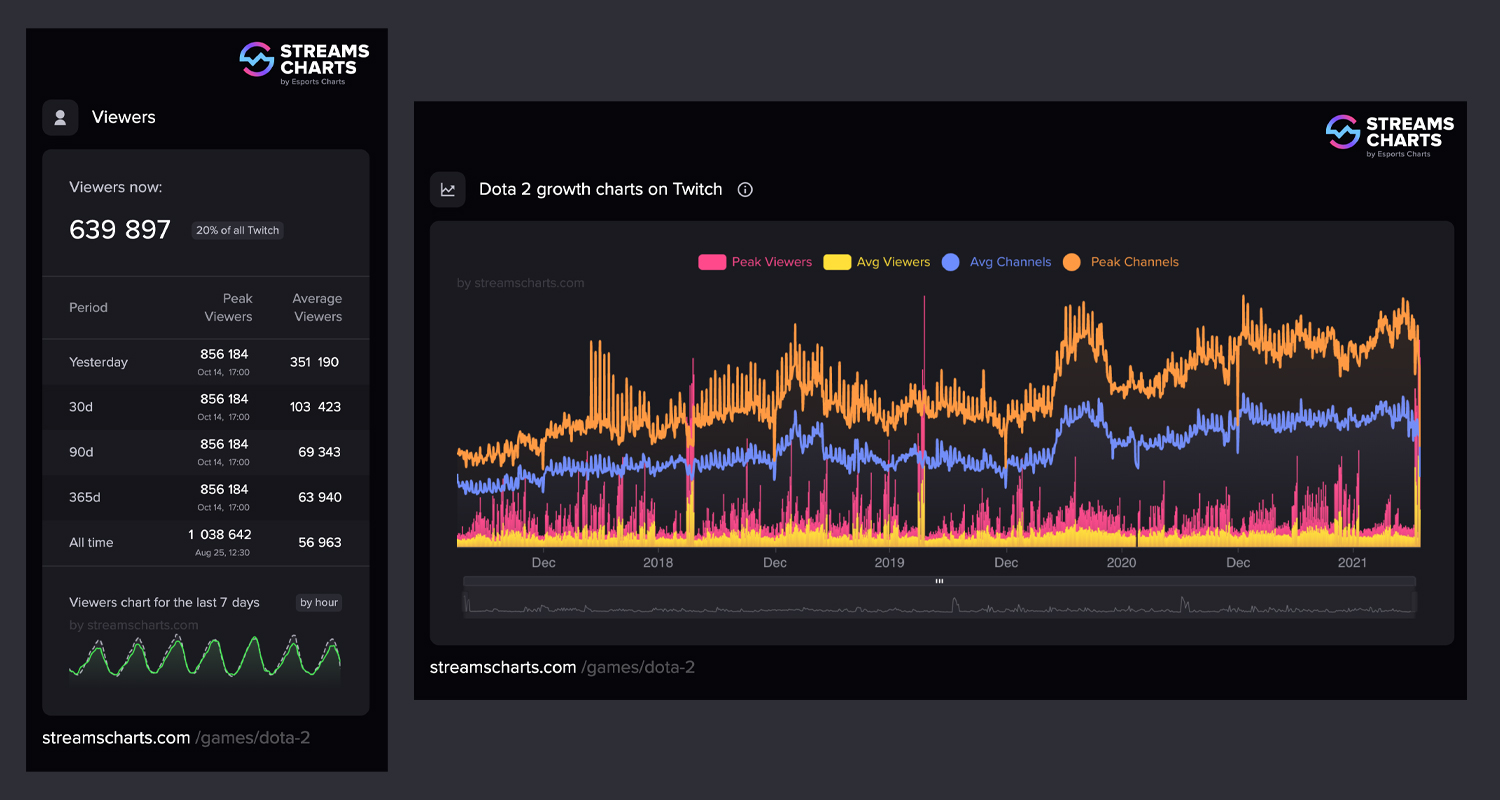This screenshot has height=800, width=1500.
Task: Click the 7-day viewers sparkline chart
Action: [x=205, y=658]
